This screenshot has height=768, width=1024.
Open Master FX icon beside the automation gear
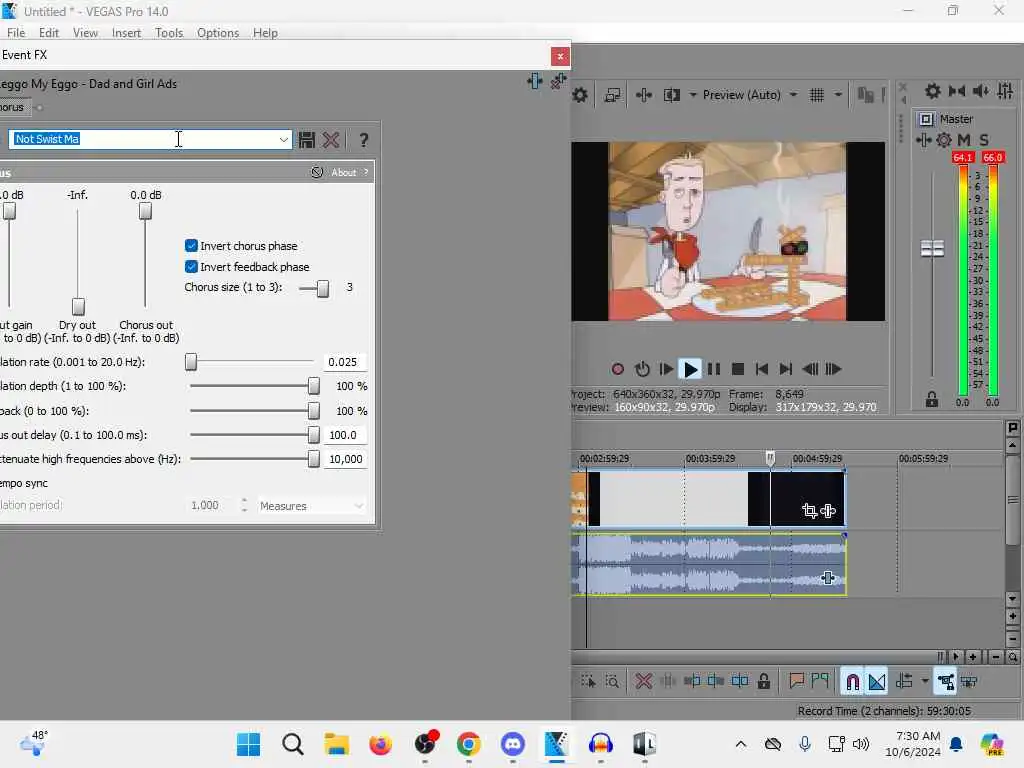click(x=923, y=140)
